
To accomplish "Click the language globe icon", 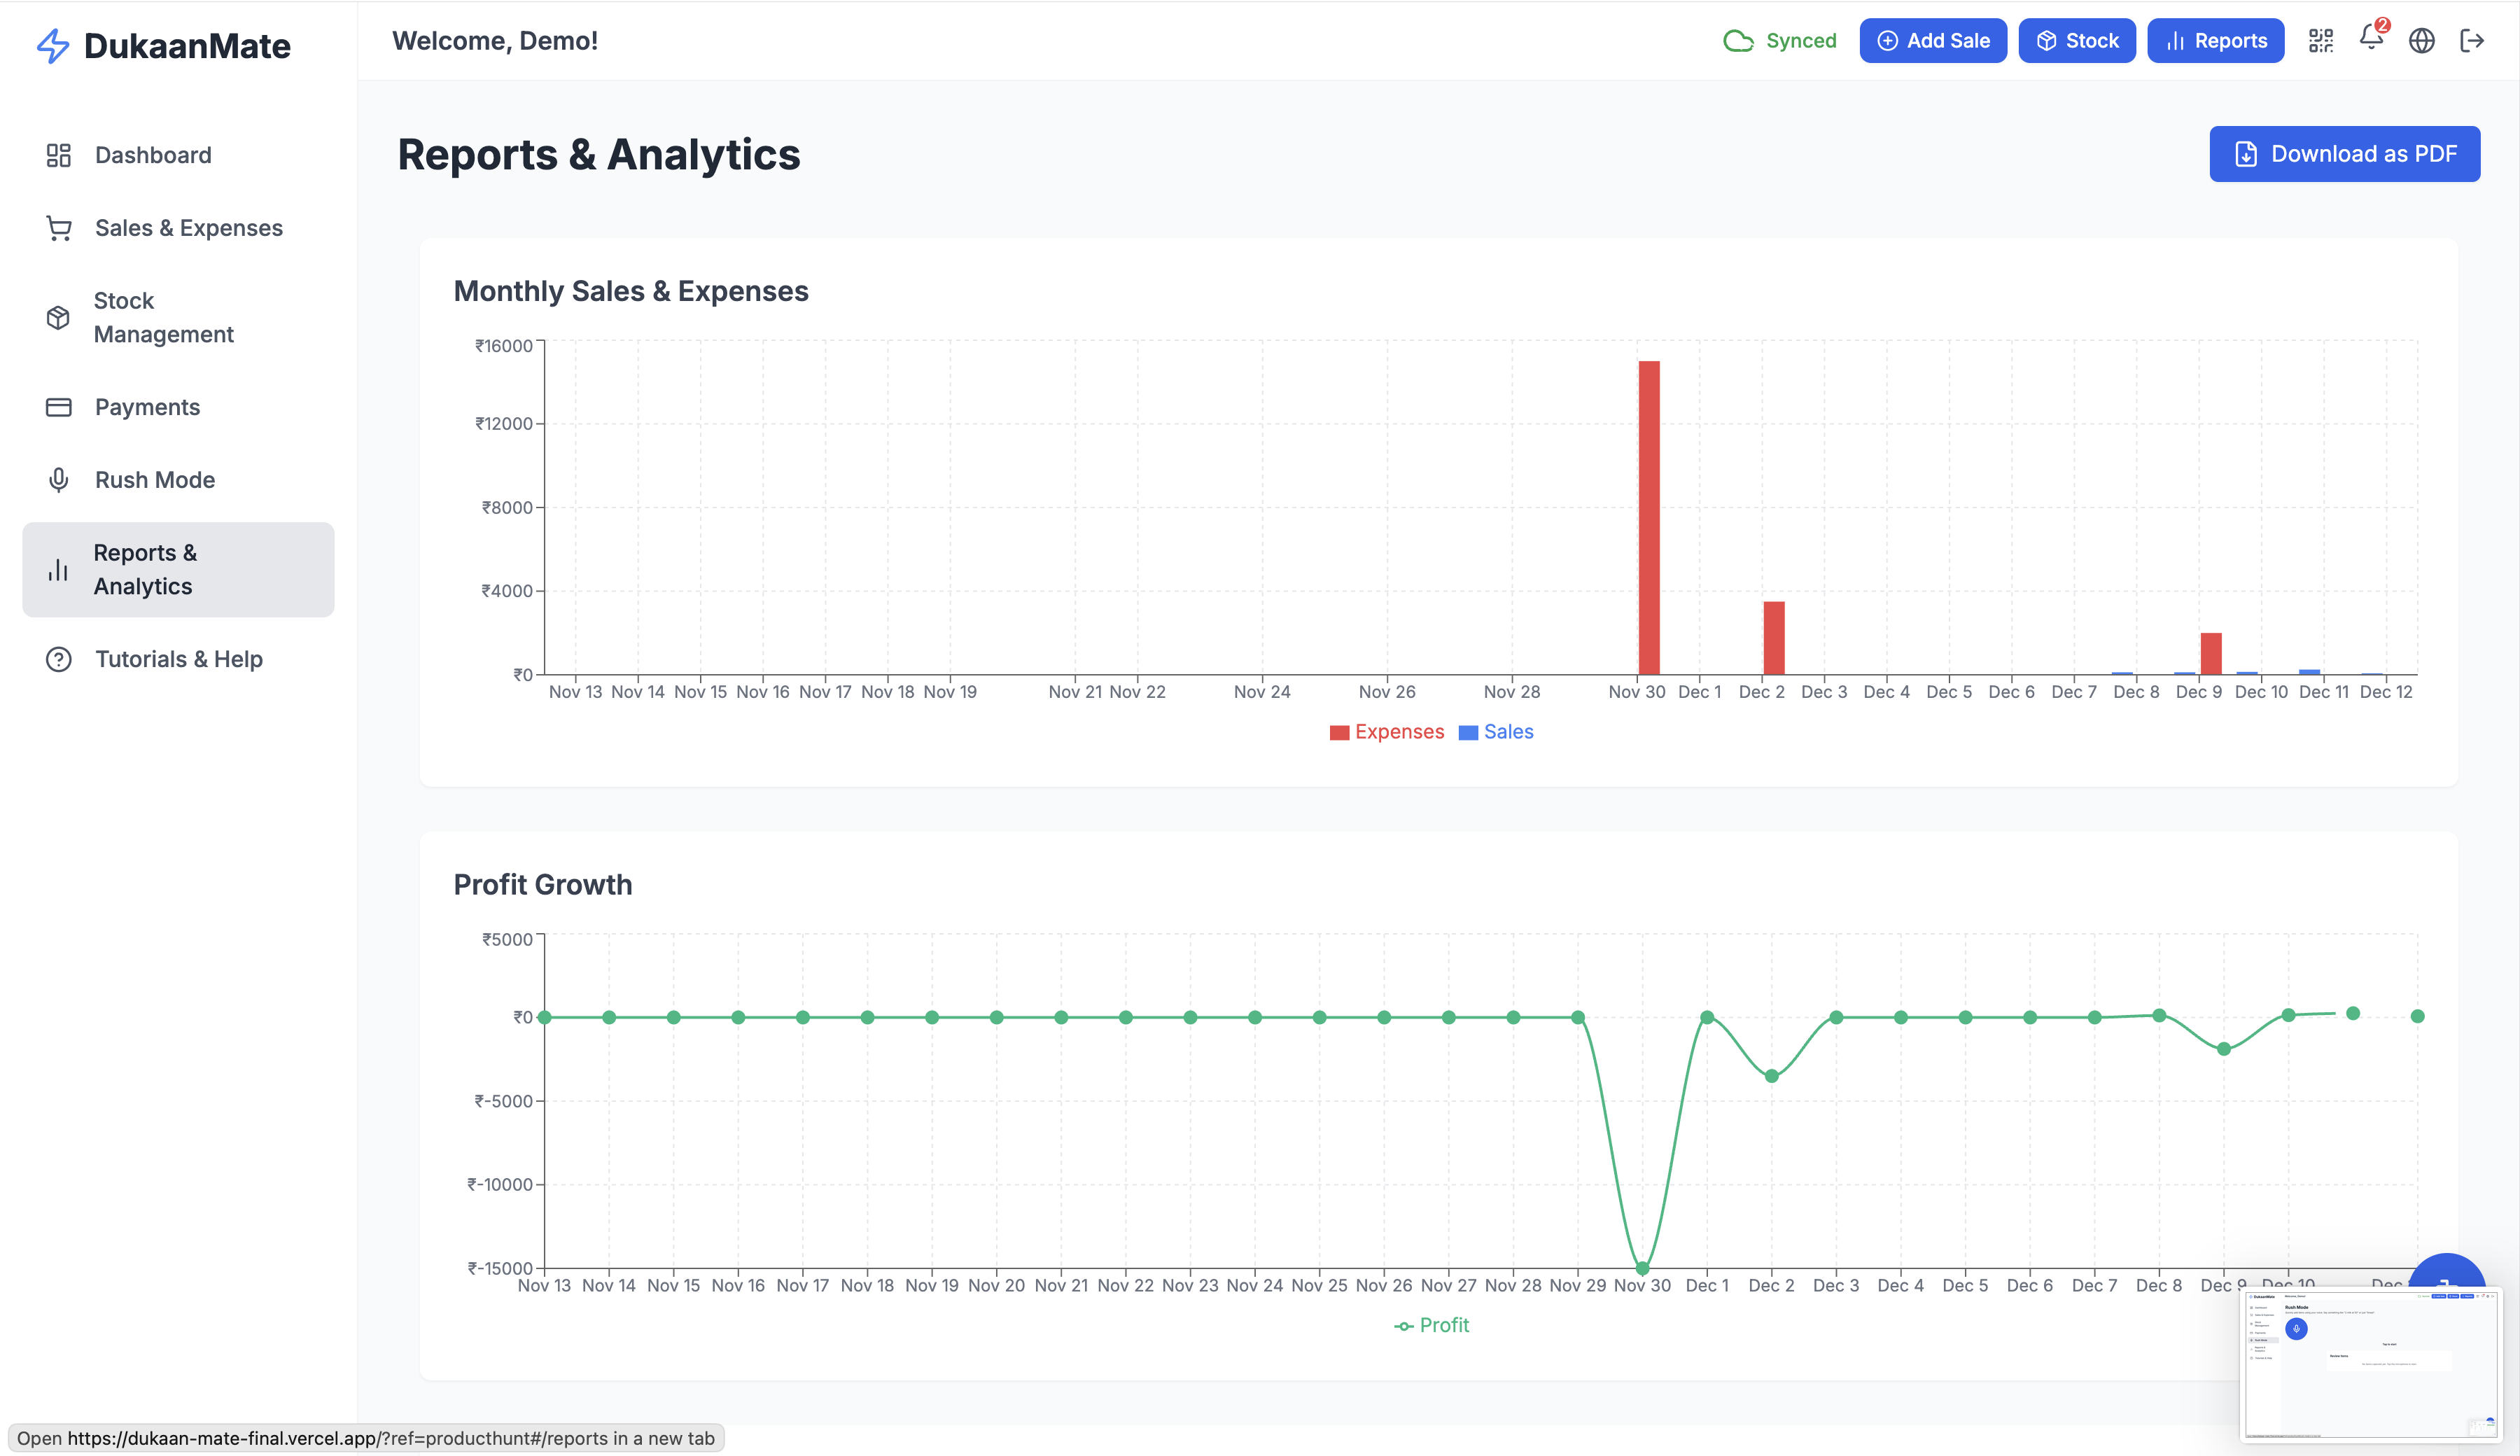I will pyautogui.click(x=2421, y=41).
